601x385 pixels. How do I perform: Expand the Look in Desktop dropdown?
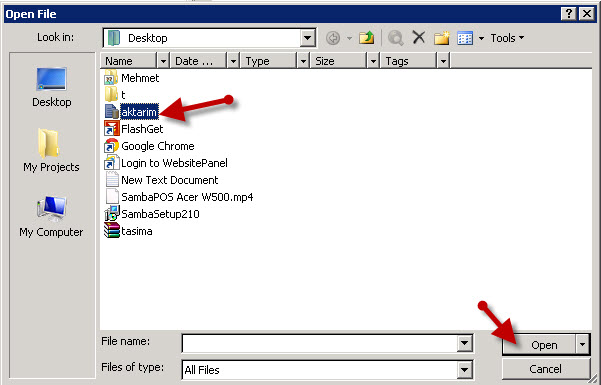(x=307, y=38)
